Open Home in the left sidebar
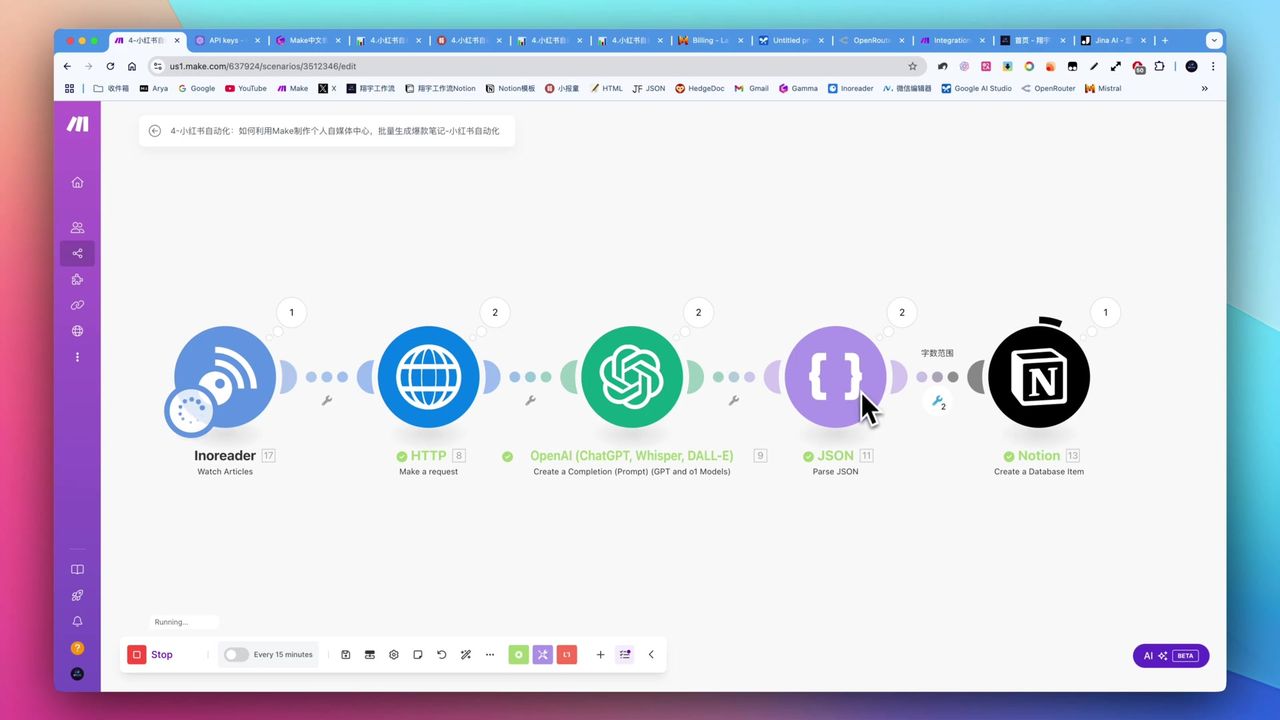 click(77, 182)
